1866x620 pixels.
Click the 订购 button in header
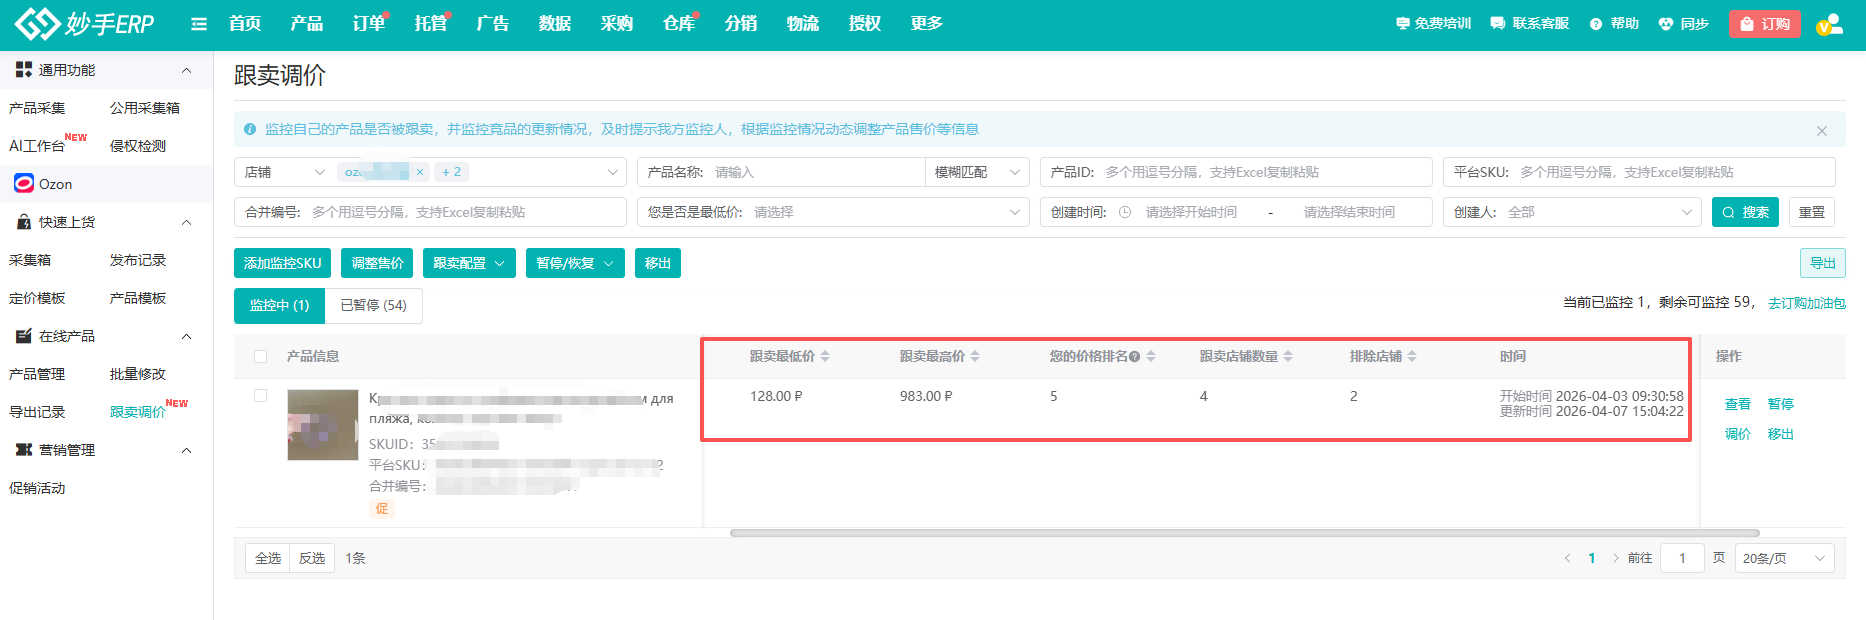tap(1765, 24)
